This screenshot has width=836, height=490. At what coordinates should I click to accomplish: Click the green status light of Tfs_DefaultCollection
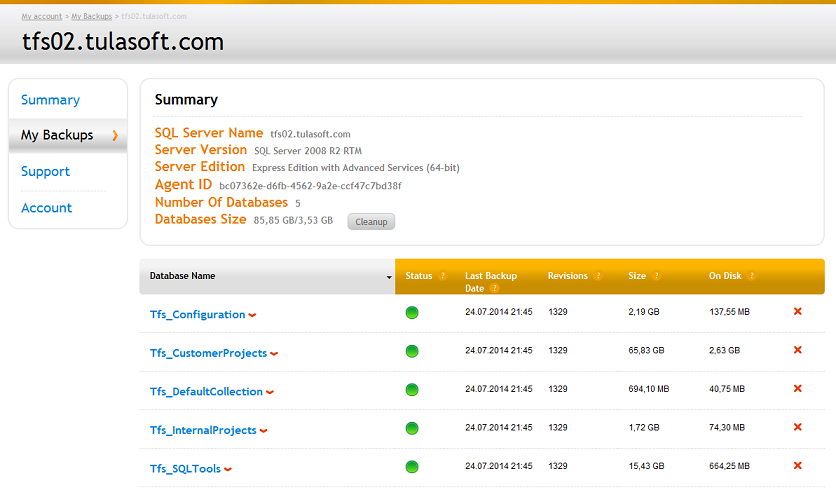coord(412,390)
